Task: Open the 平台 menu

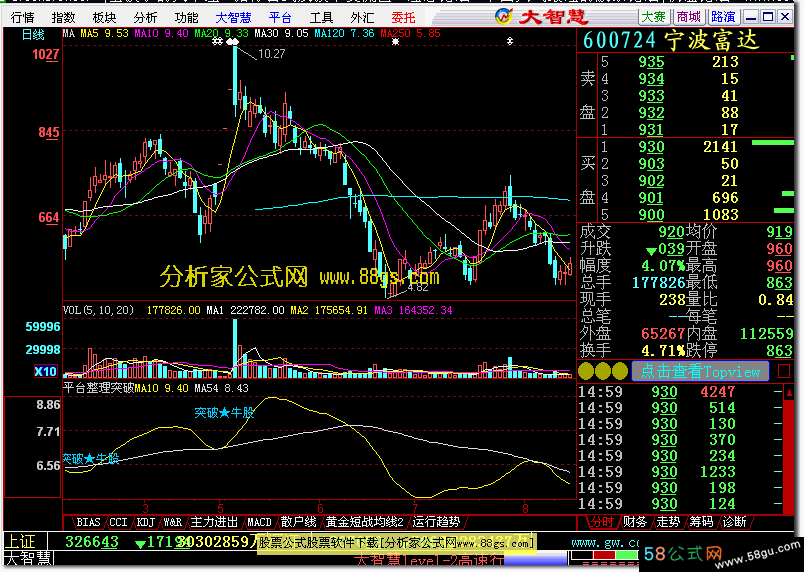Action: tap(280, 18)
